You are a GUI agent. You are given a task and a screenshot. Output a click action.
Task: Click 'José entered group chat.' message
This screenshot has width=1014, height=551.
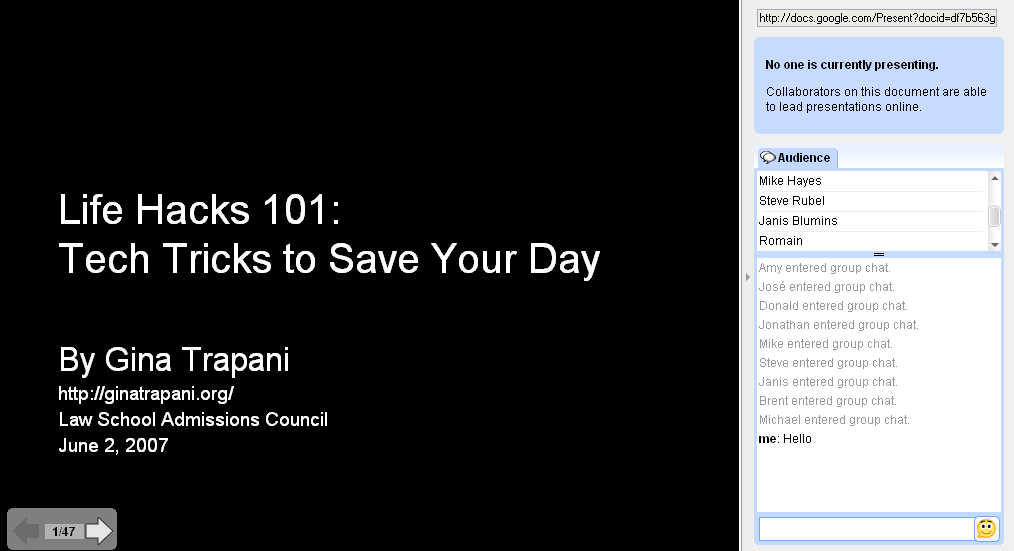(x=826, y=286)
